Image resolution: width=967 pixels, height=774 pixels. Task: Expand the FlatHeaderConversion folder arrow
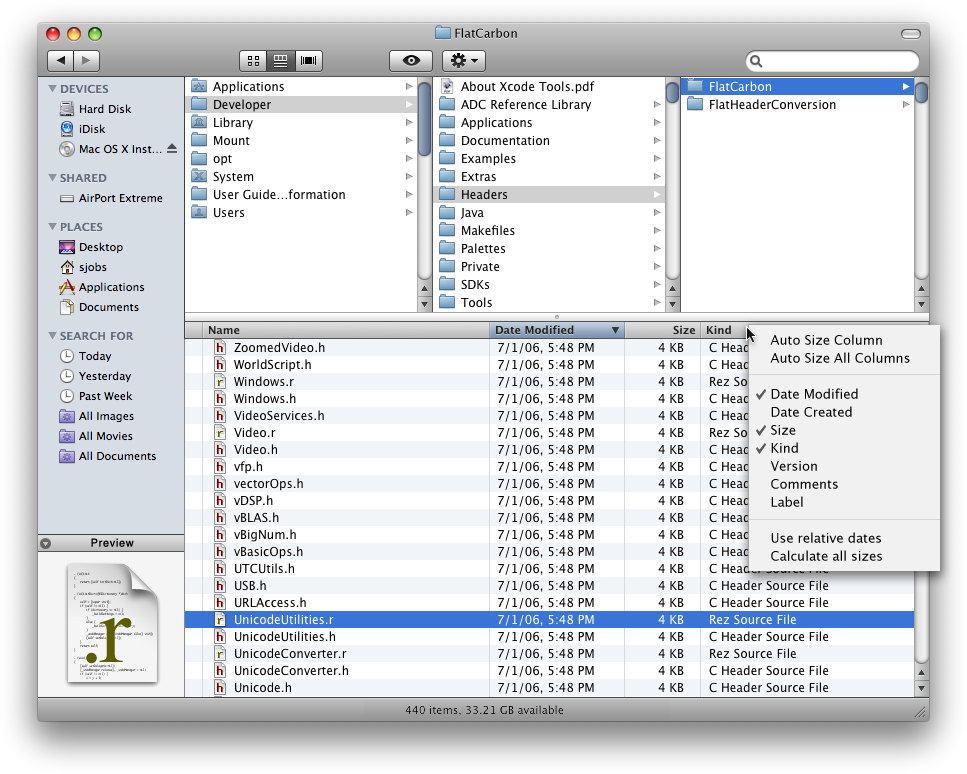coord(905,105)
